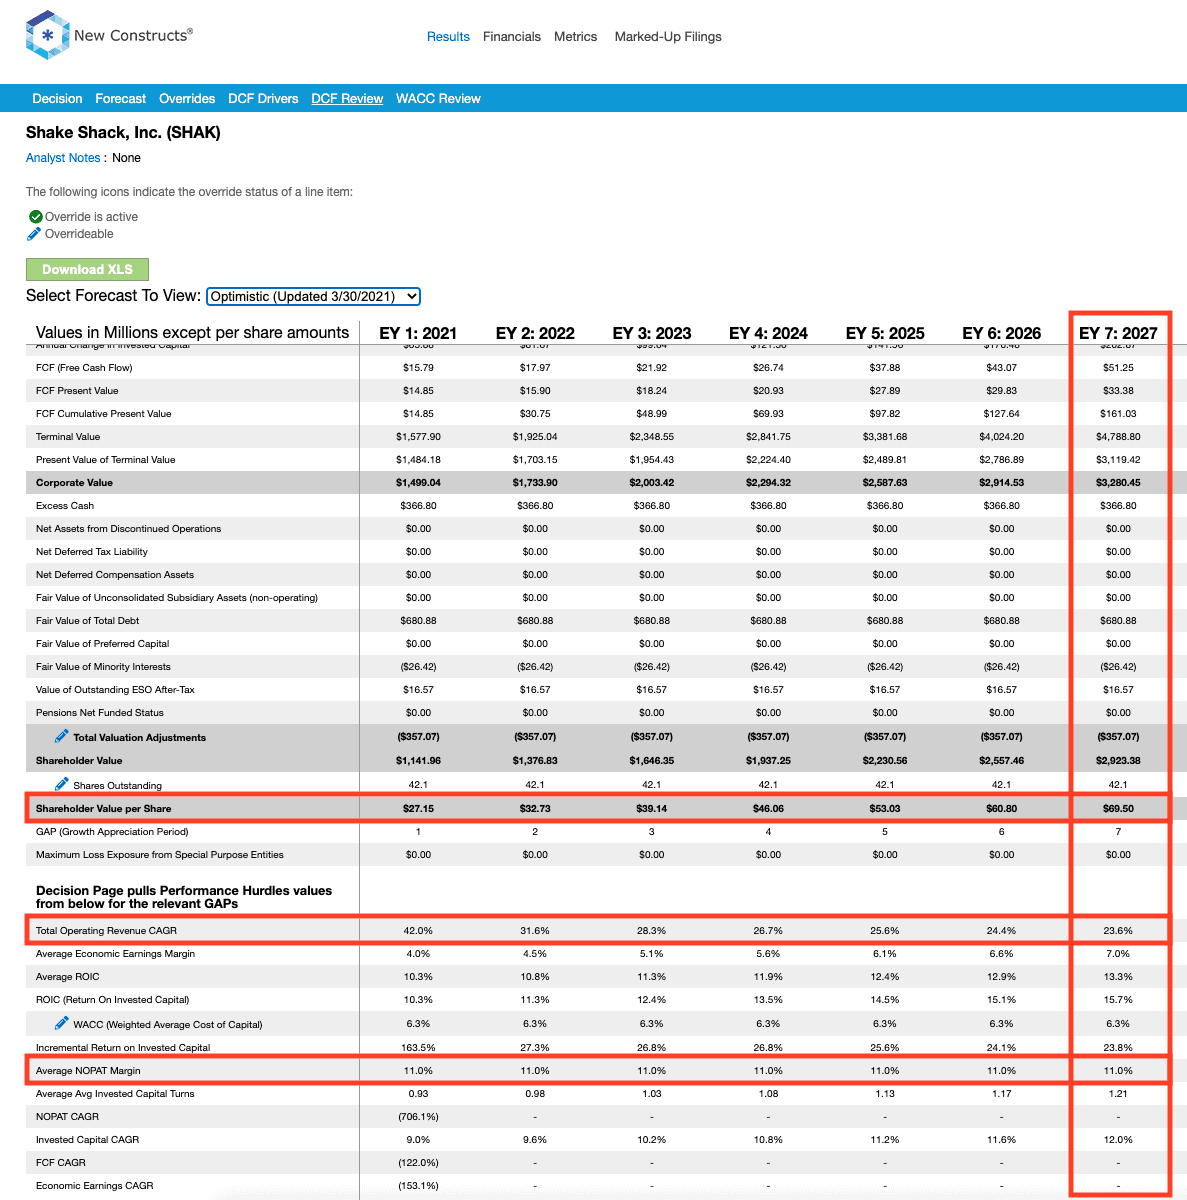Screen dimensions: 1187x1200
Task: Click the 'Pensions Net Funded Status' row label
Action: pos(100,713)
